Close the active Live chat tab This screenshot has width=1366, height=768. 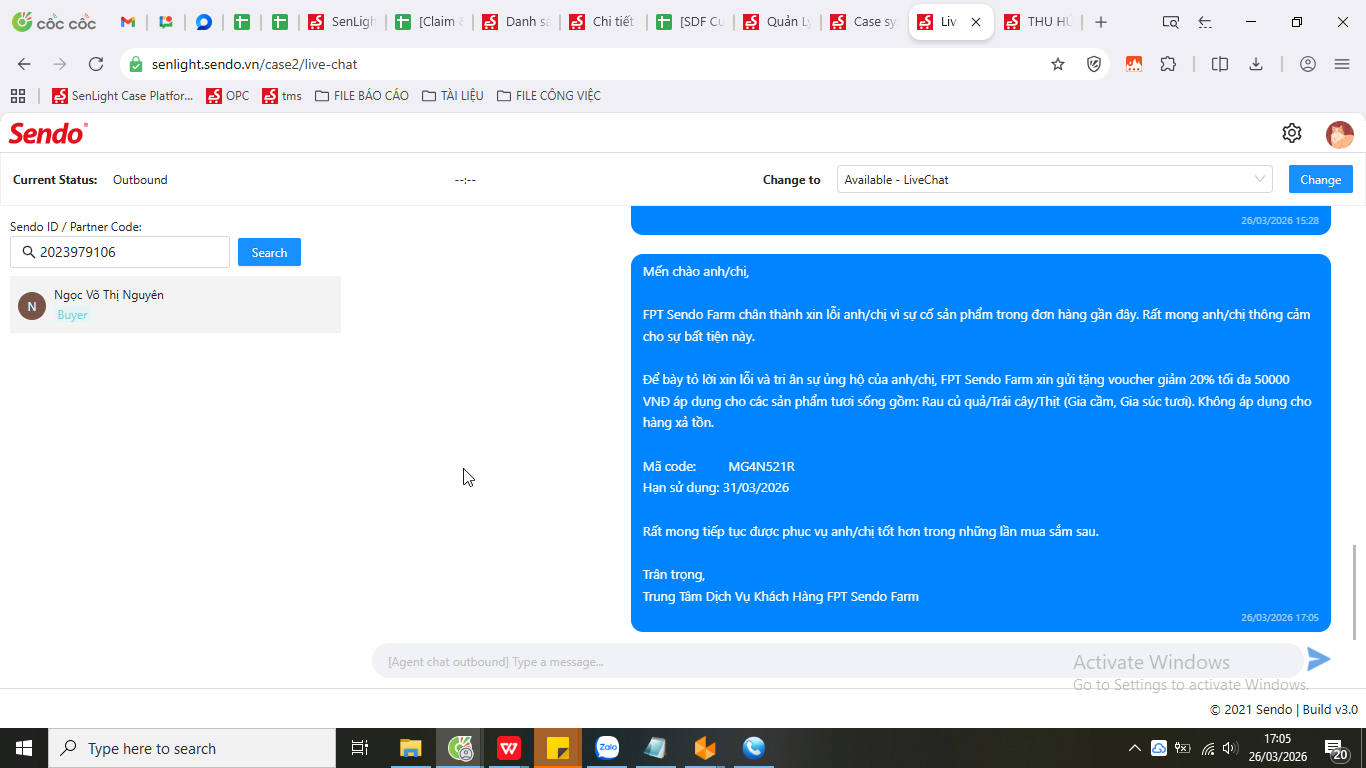(x=976, y=22)
